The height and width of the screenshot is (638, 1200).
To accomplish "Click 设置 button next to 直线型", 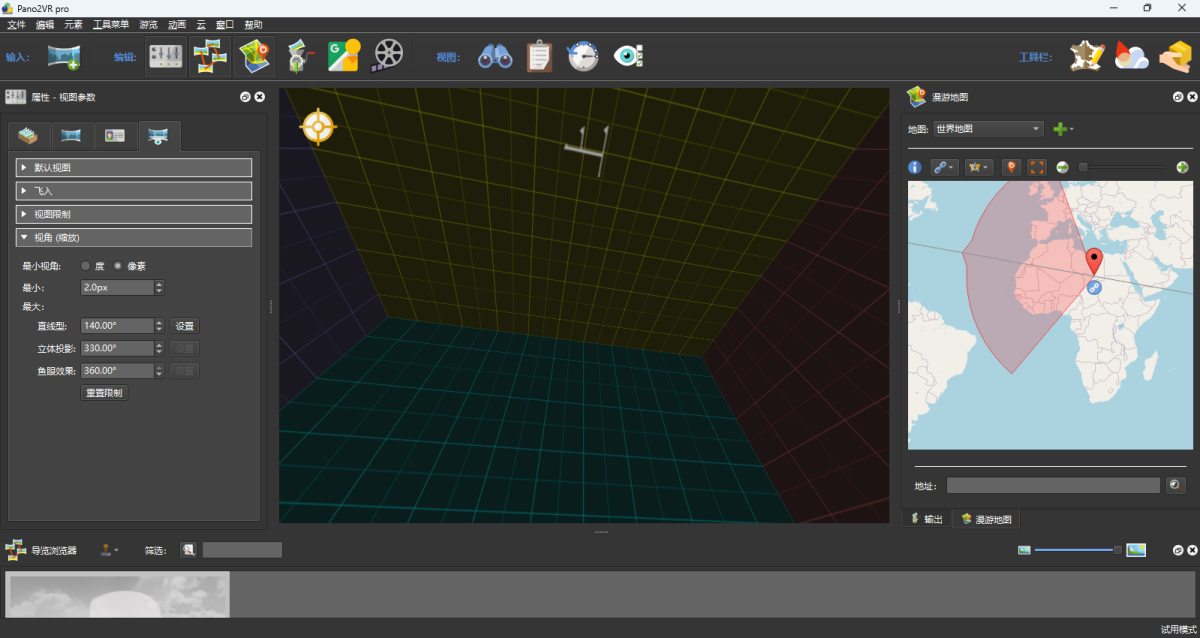I will pyautogui.click(x=184, y=326).
